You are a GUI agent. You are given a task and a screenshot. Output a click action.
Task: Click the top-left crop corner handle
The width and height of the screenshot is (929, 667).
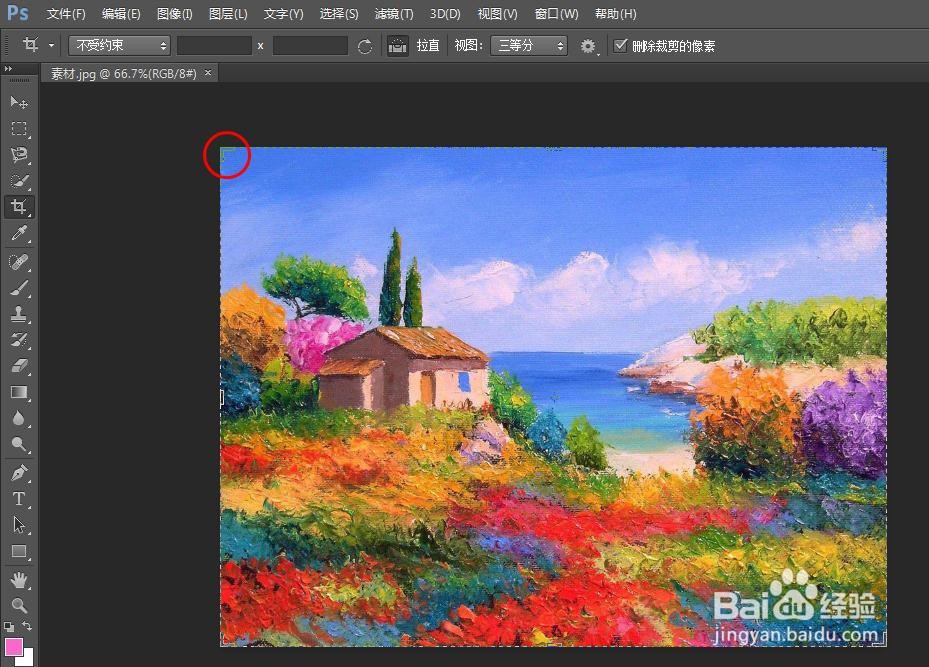(x=226, y=154)
